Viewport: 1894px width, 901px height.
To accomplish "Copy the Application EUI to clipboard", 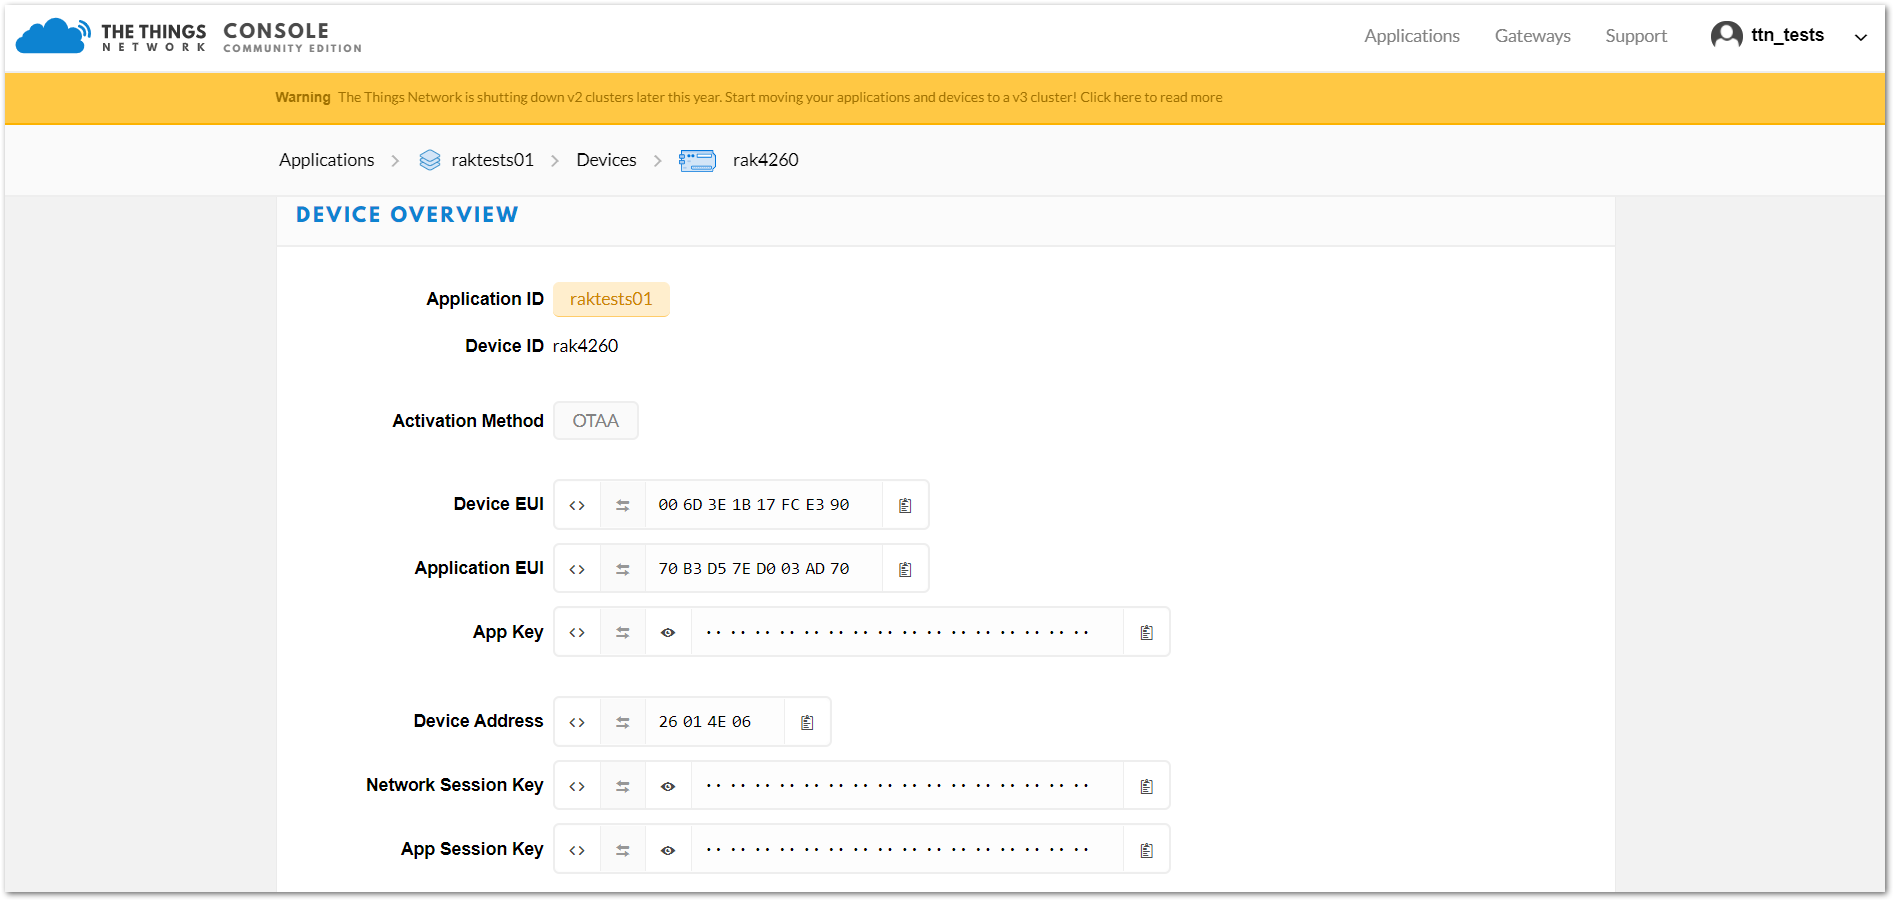I will coord(905,569).
